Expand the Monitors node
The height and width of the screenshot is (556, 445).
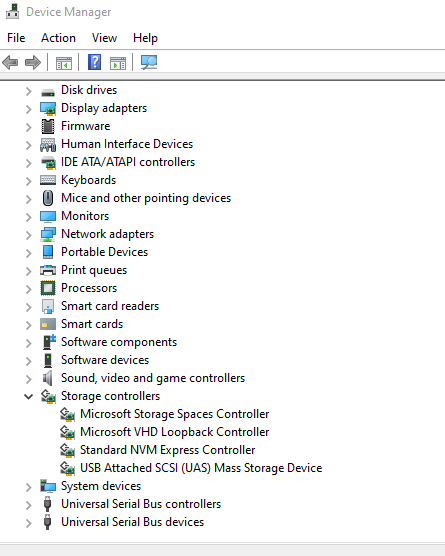point(29,217)
